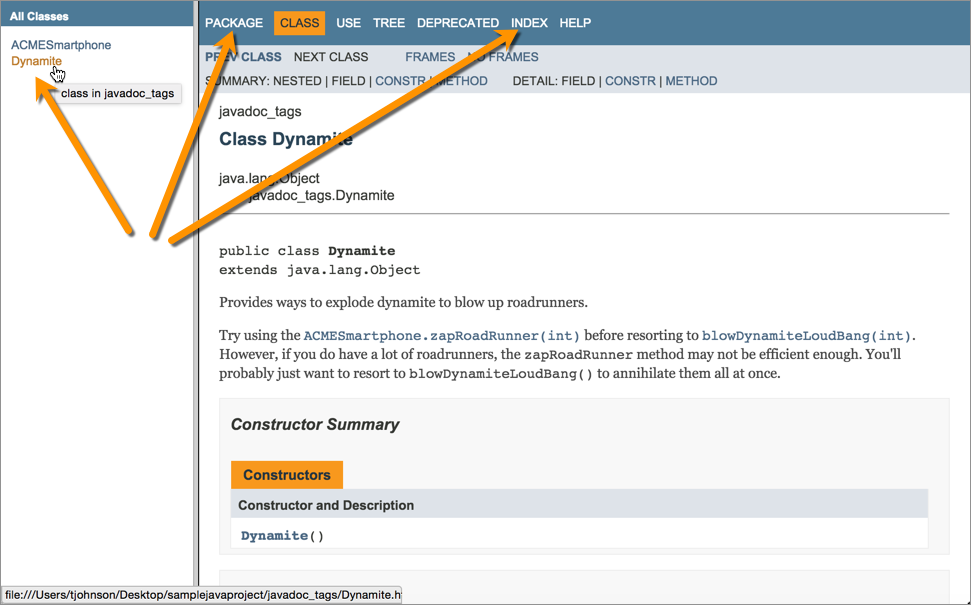Show the class hierarchy via TREE
This screenshot has height=605, width=971.
tap(389, 23)
